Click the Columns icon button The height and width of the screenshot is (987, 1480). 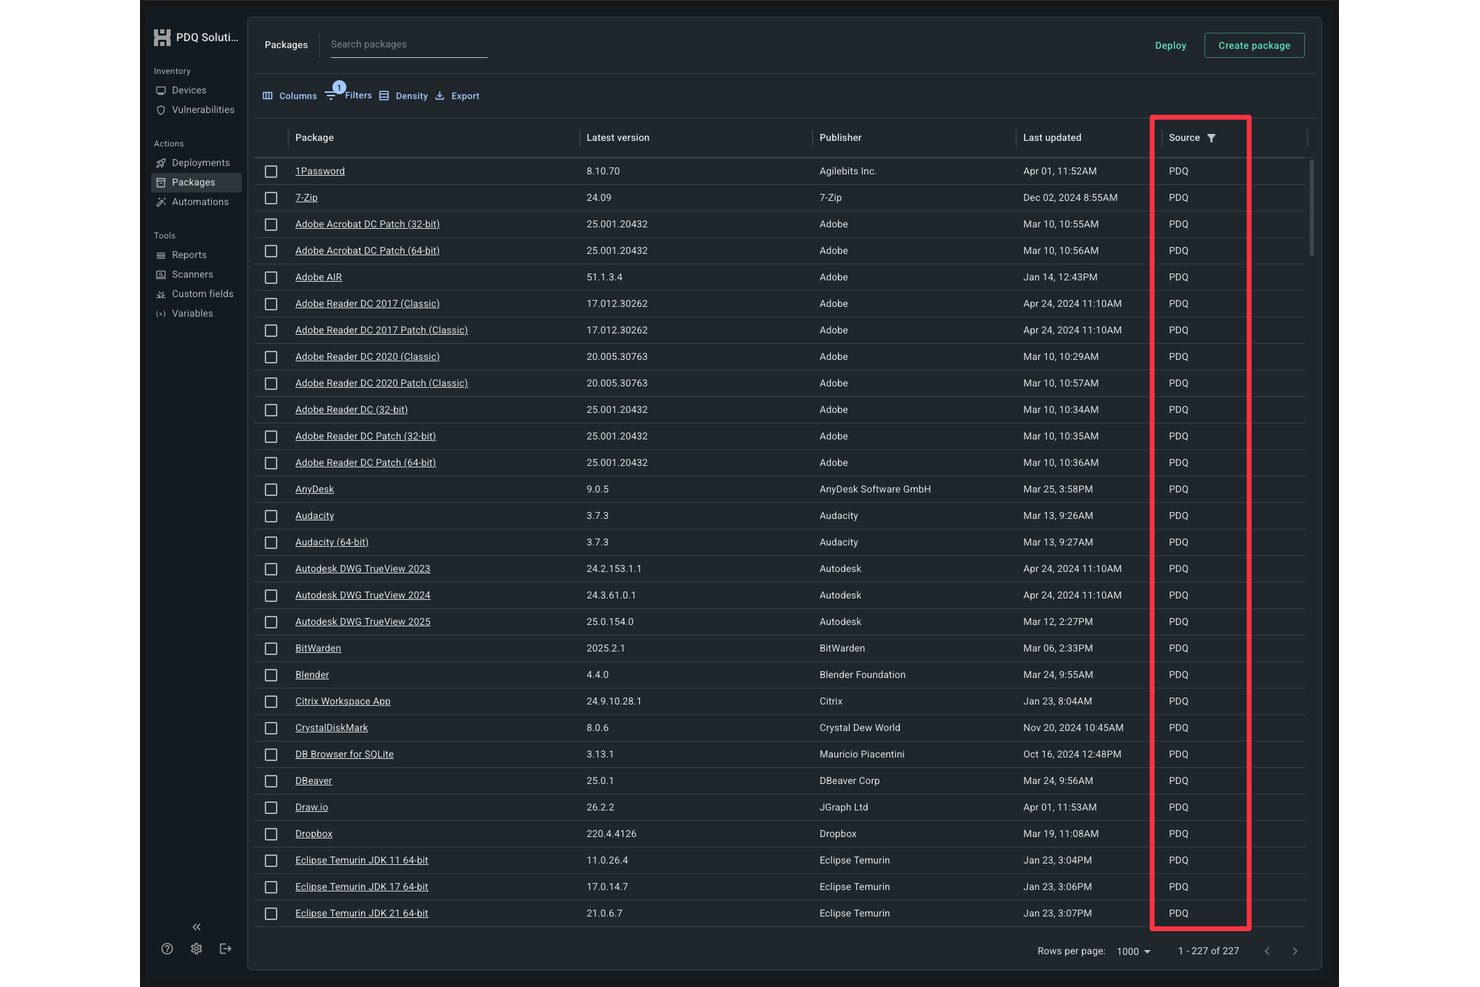point(289,96)
